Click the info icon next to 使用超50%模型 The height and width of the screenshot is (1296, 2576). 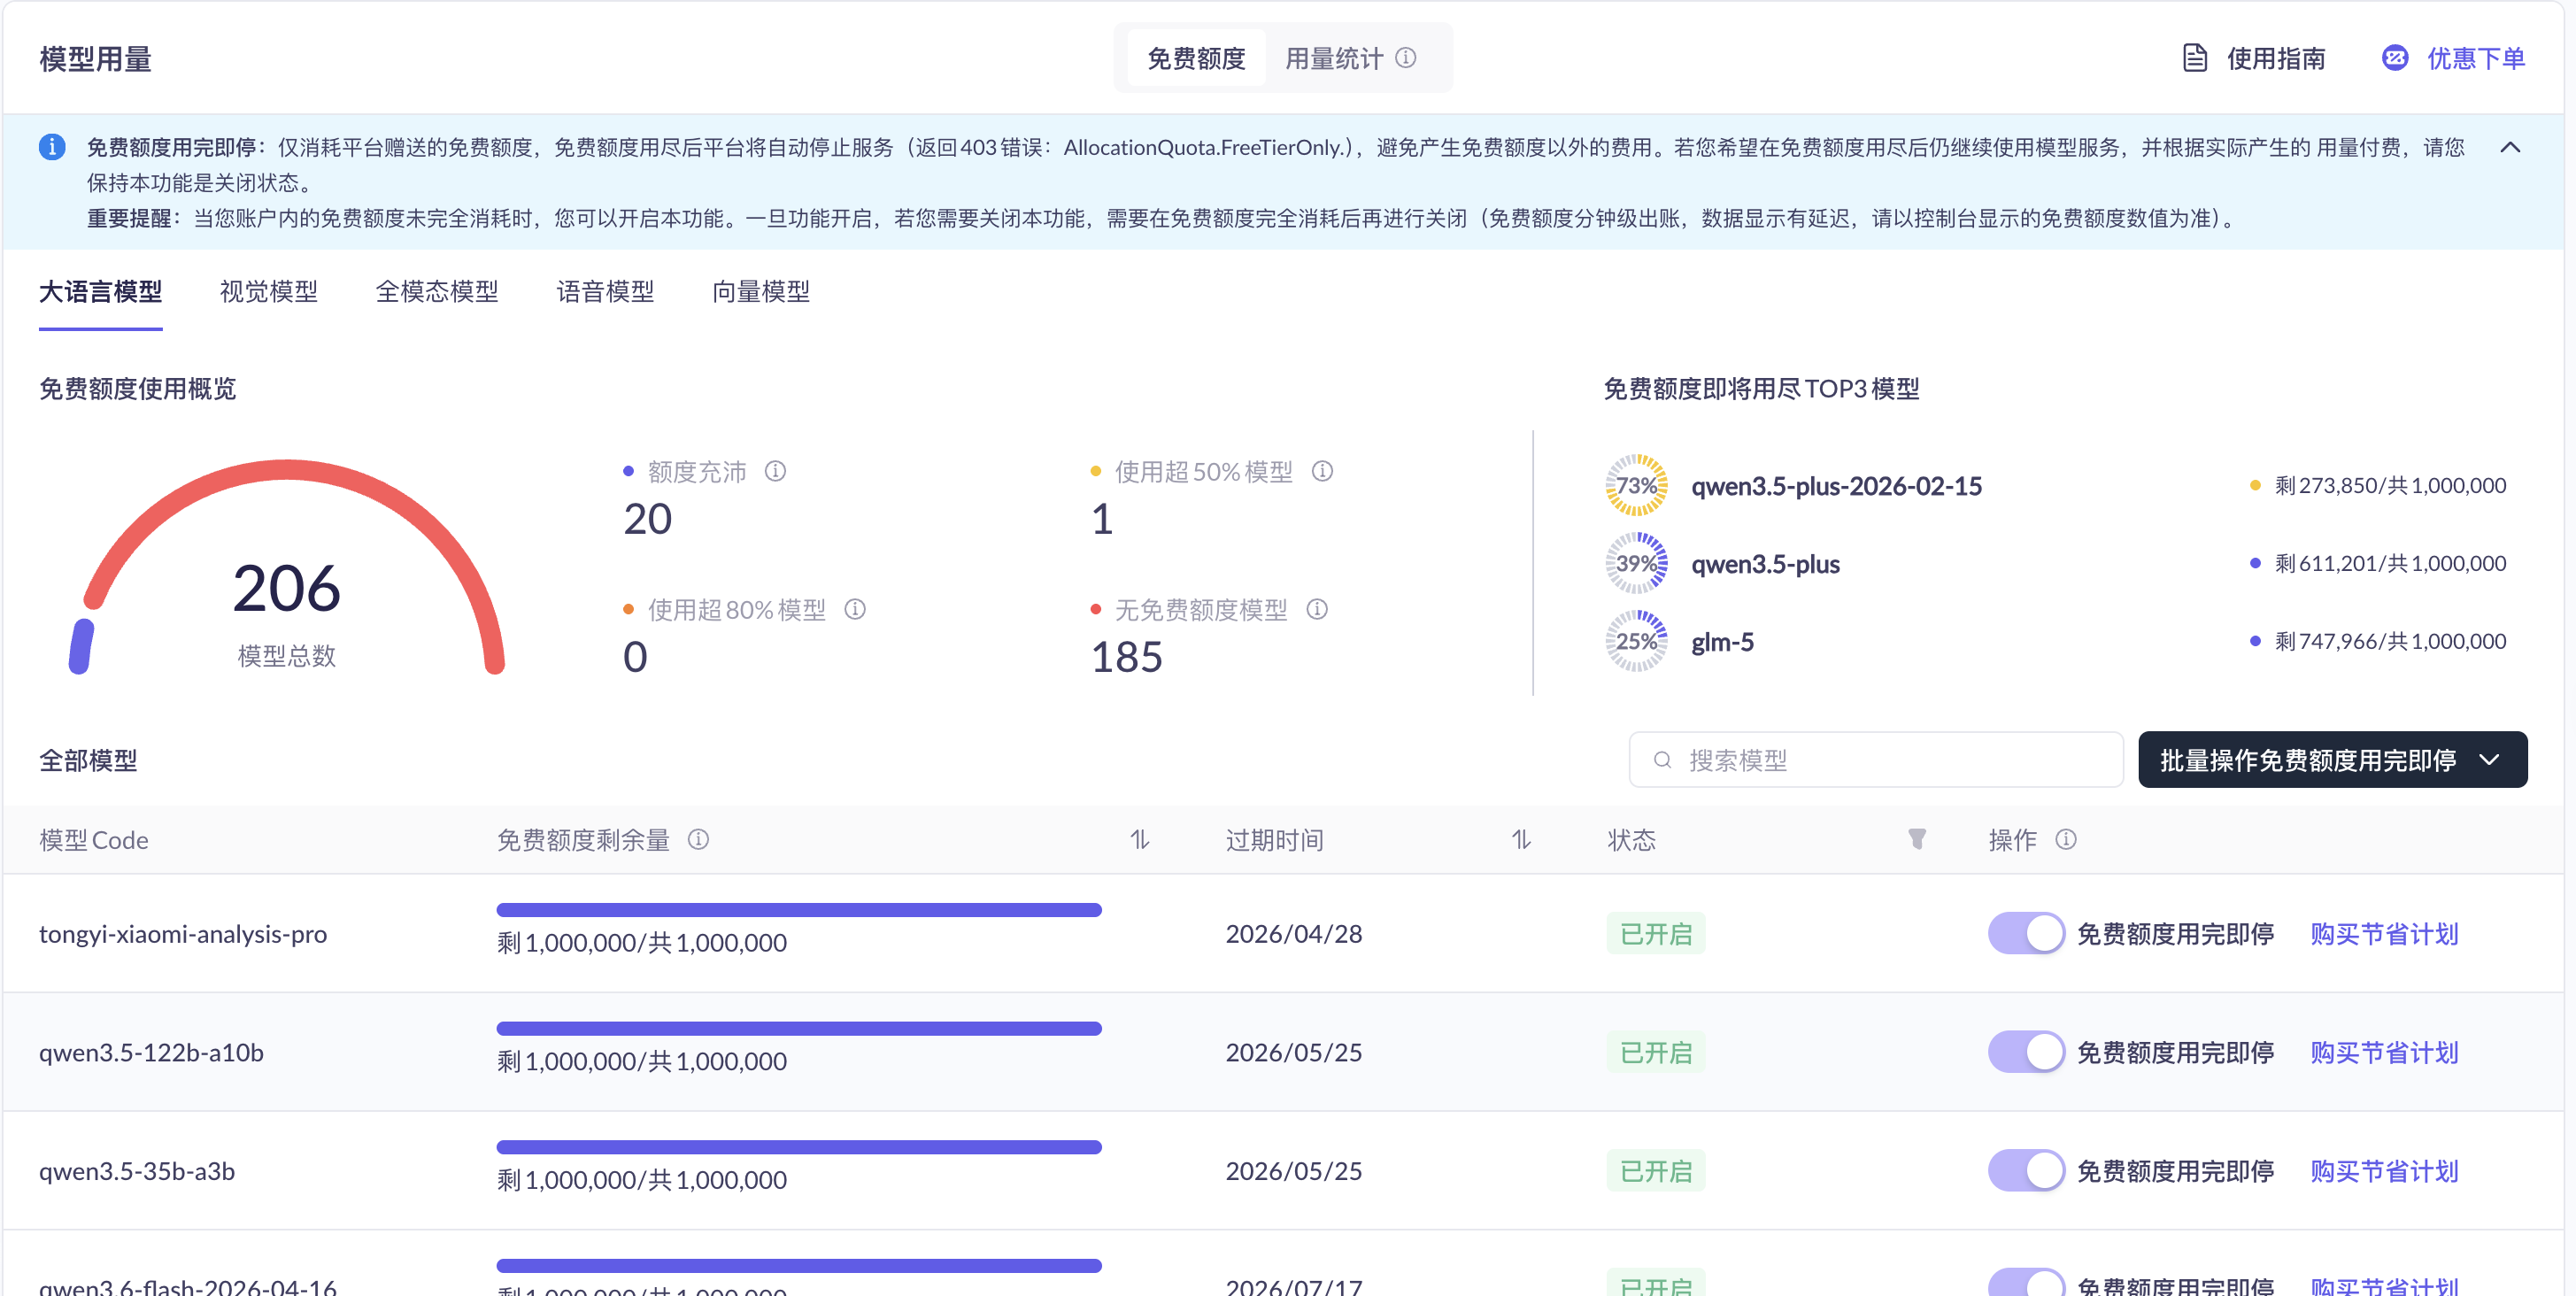coord(1322,471)
